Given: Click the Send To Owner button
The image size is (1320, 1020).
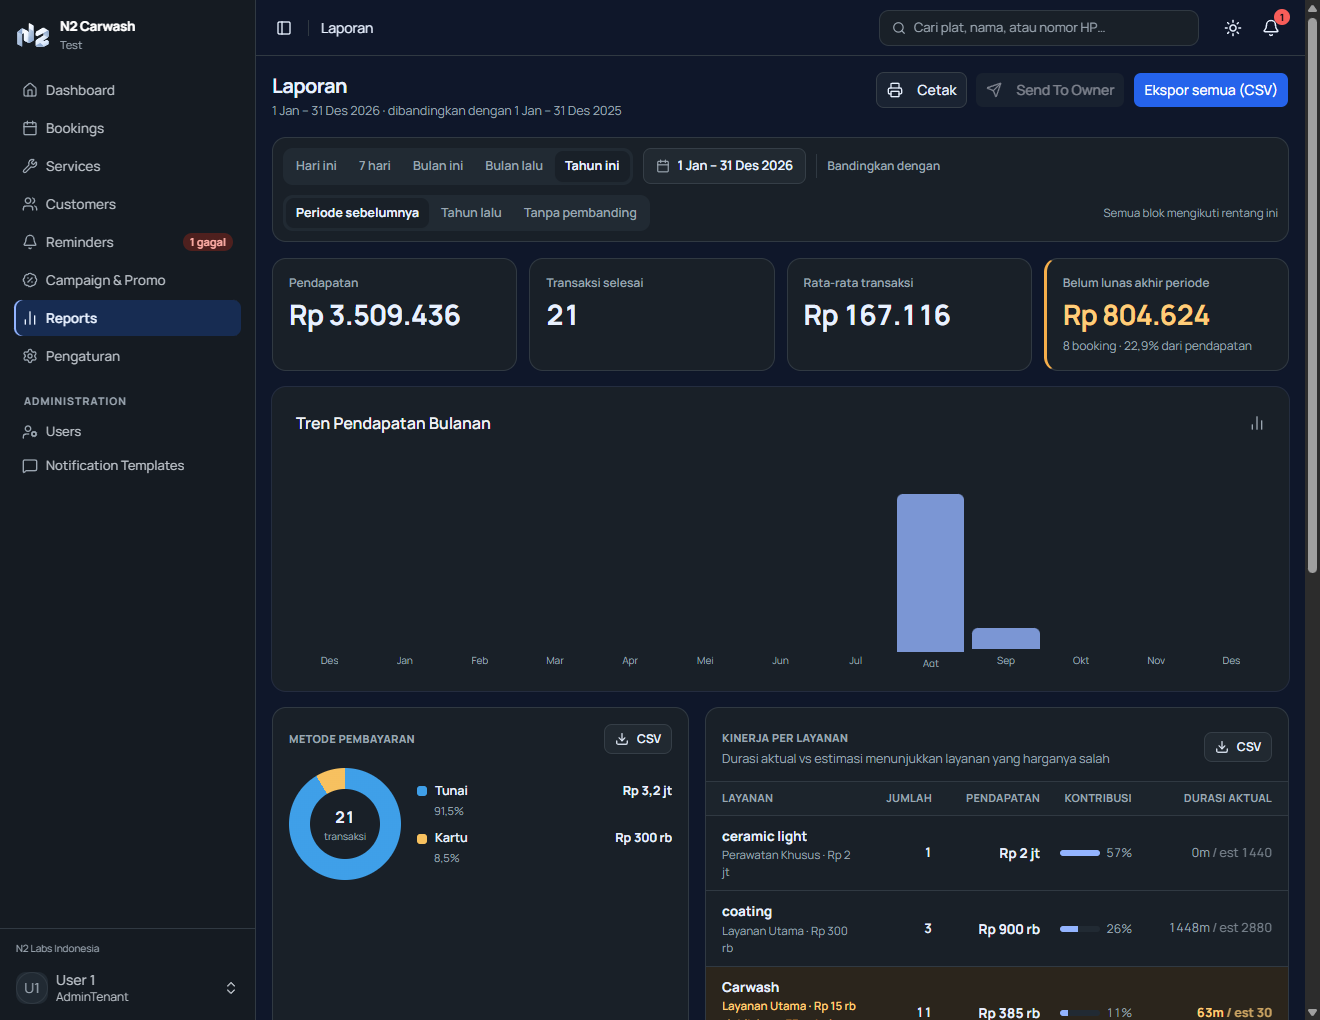Looking at the screenshot, I should click(x=1050, y=90).
